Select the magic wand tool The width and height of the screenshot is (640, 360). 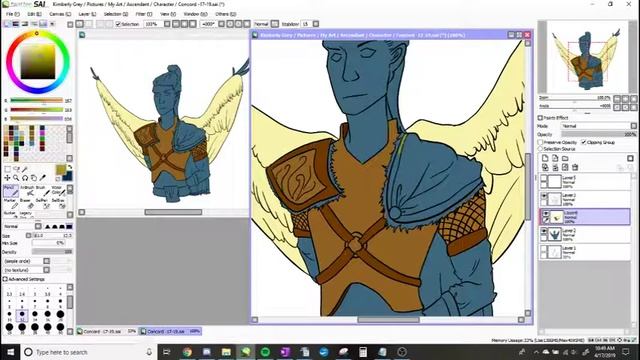25,169
